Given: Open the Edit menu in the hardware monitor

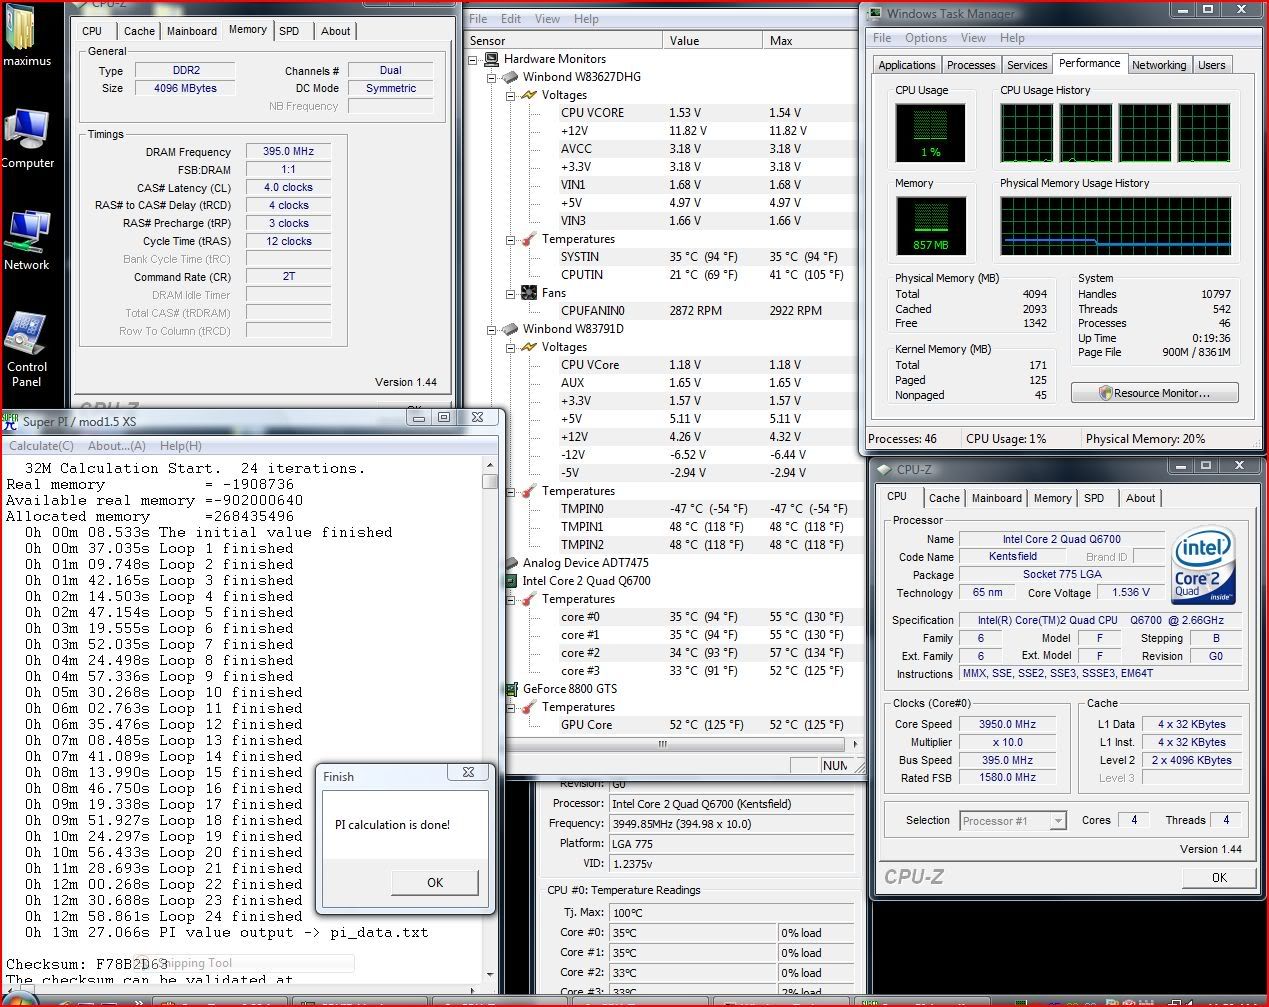Looking at the screenshot, I should [511, 19].
